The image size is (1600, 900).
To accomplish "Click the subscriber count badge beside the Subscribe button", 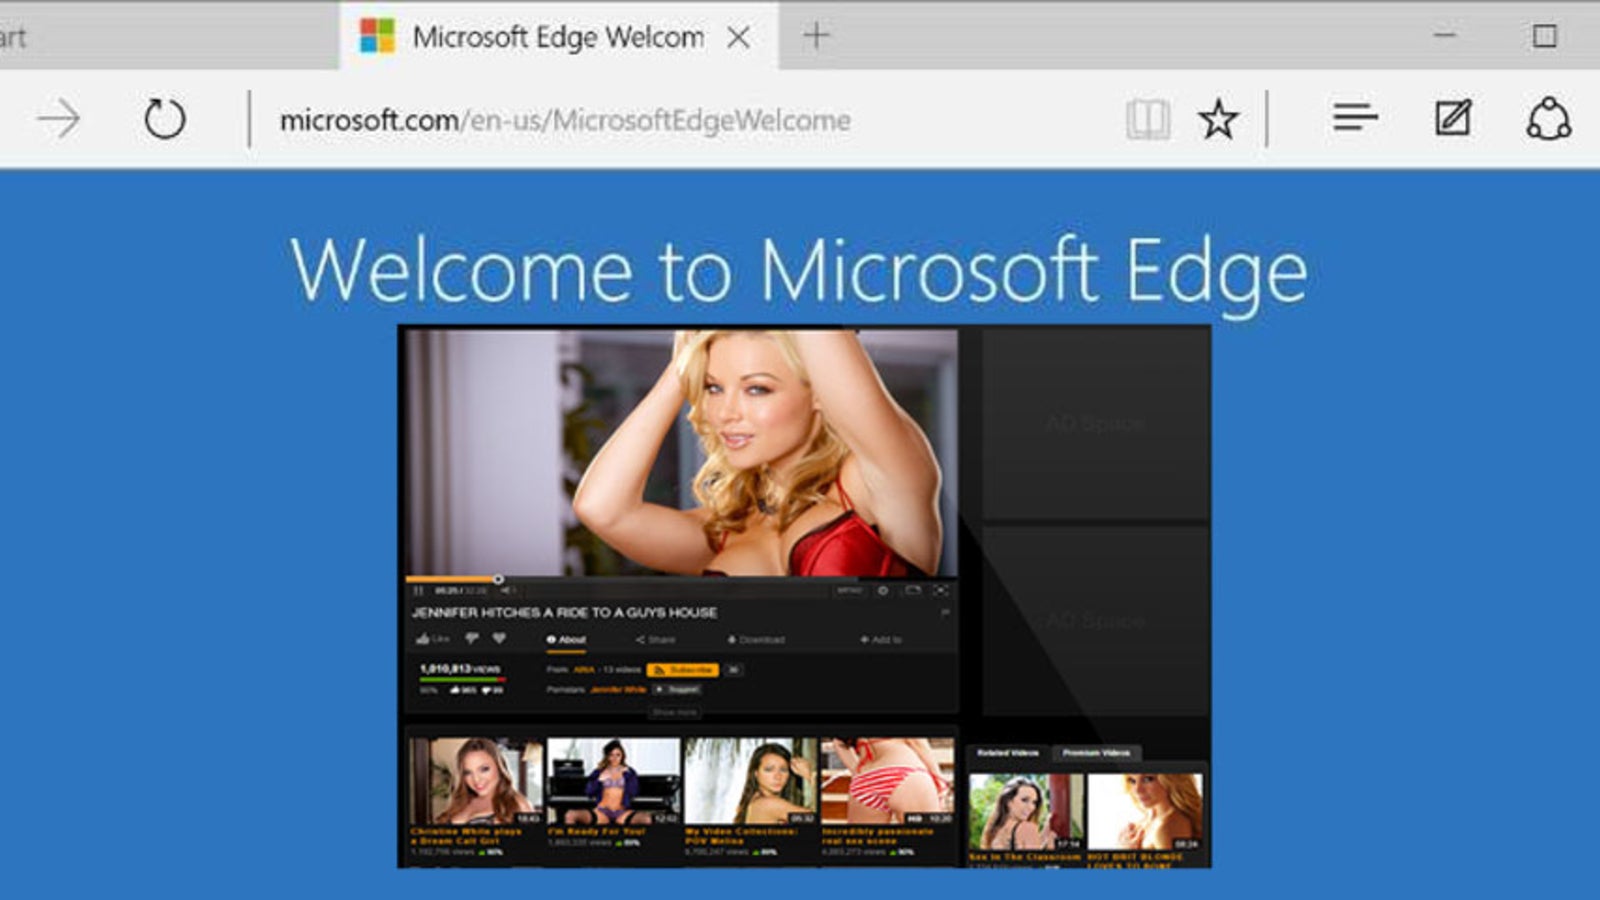I will 734,670.
